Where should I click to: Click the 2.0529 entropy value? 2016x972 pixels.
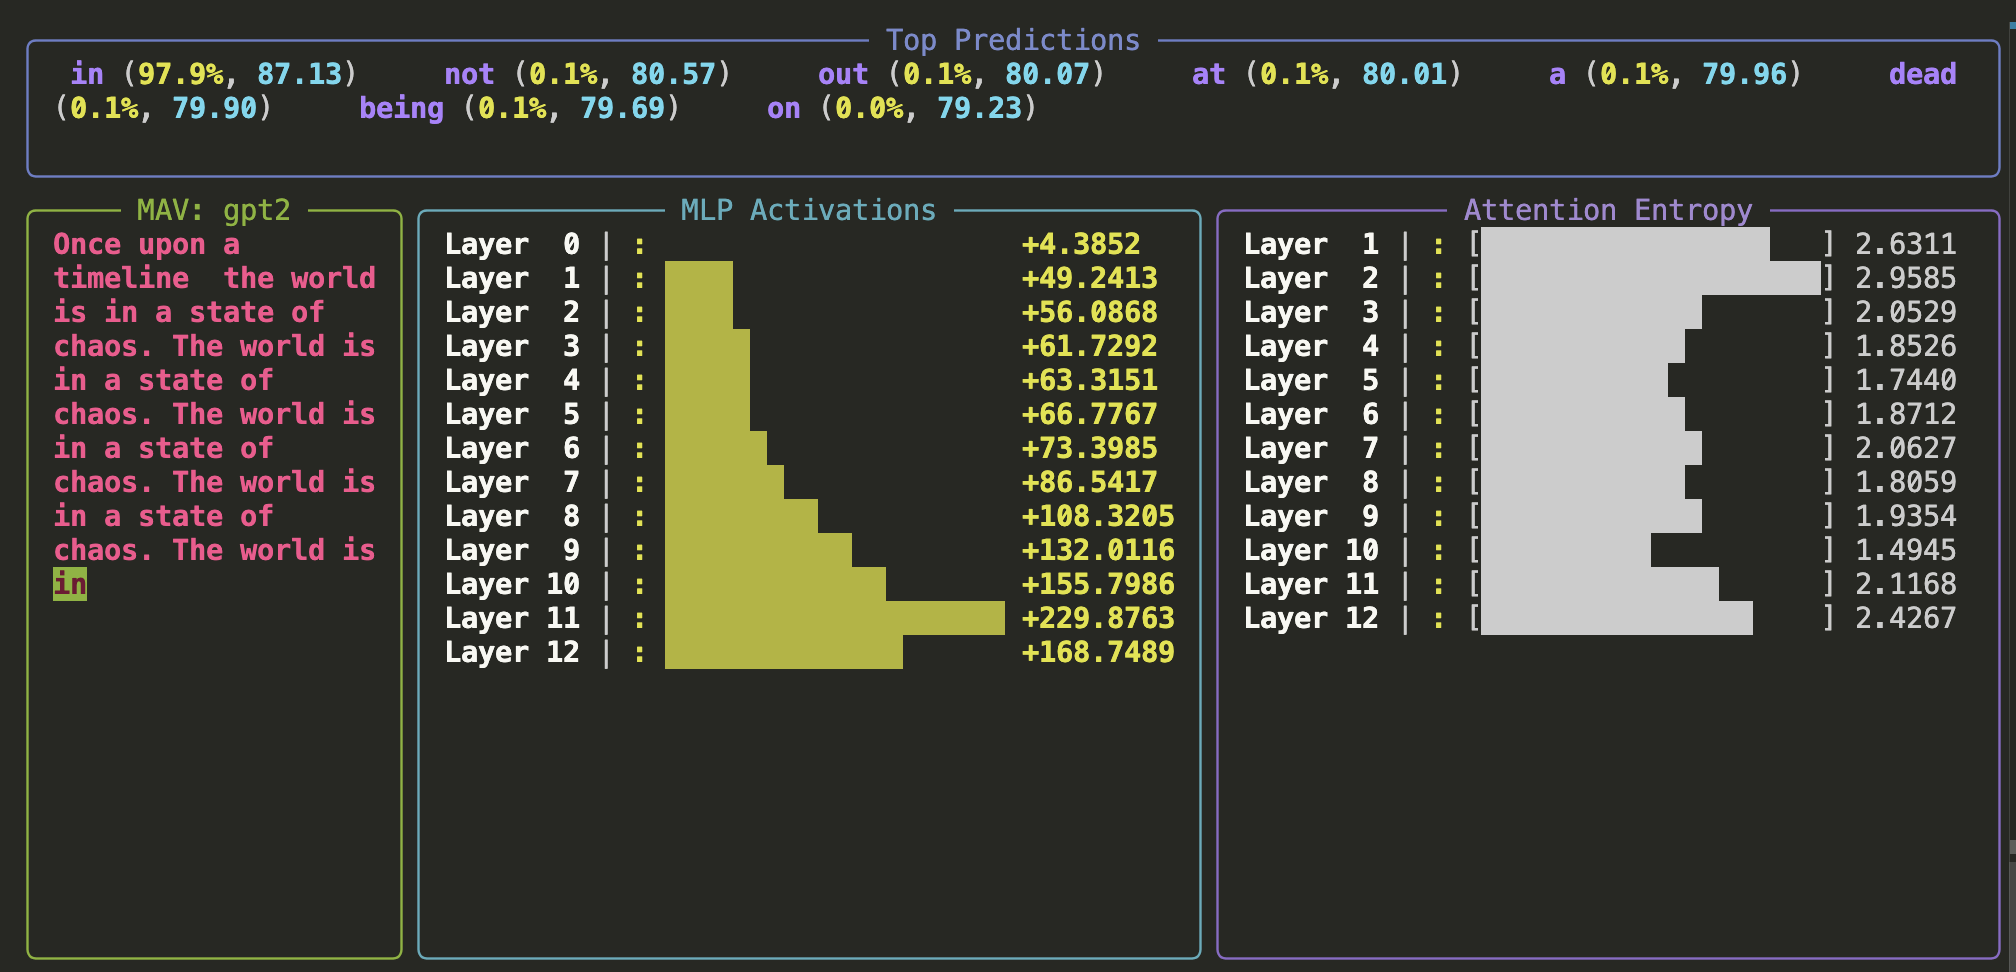[1906, 312]
